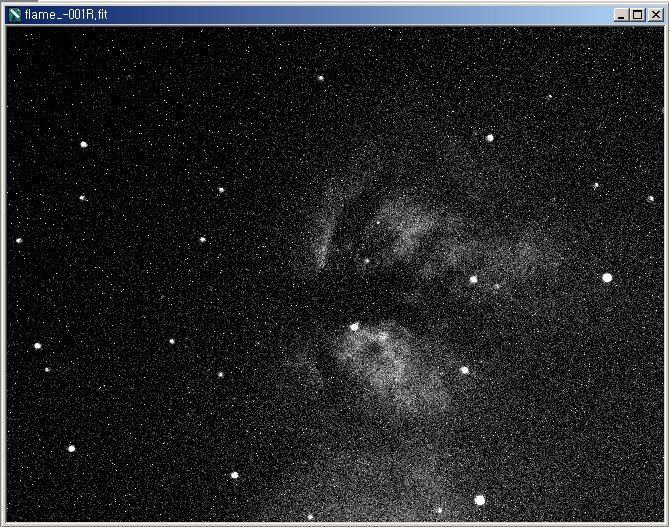Pick the star at the top center of image

[x=321, y=77]
